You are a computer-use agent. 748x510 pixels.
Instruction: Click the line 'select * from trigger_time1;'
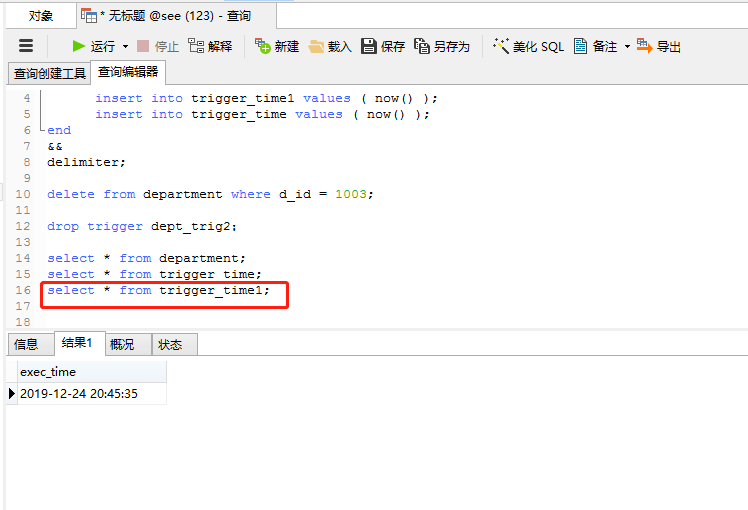[158, 290]
